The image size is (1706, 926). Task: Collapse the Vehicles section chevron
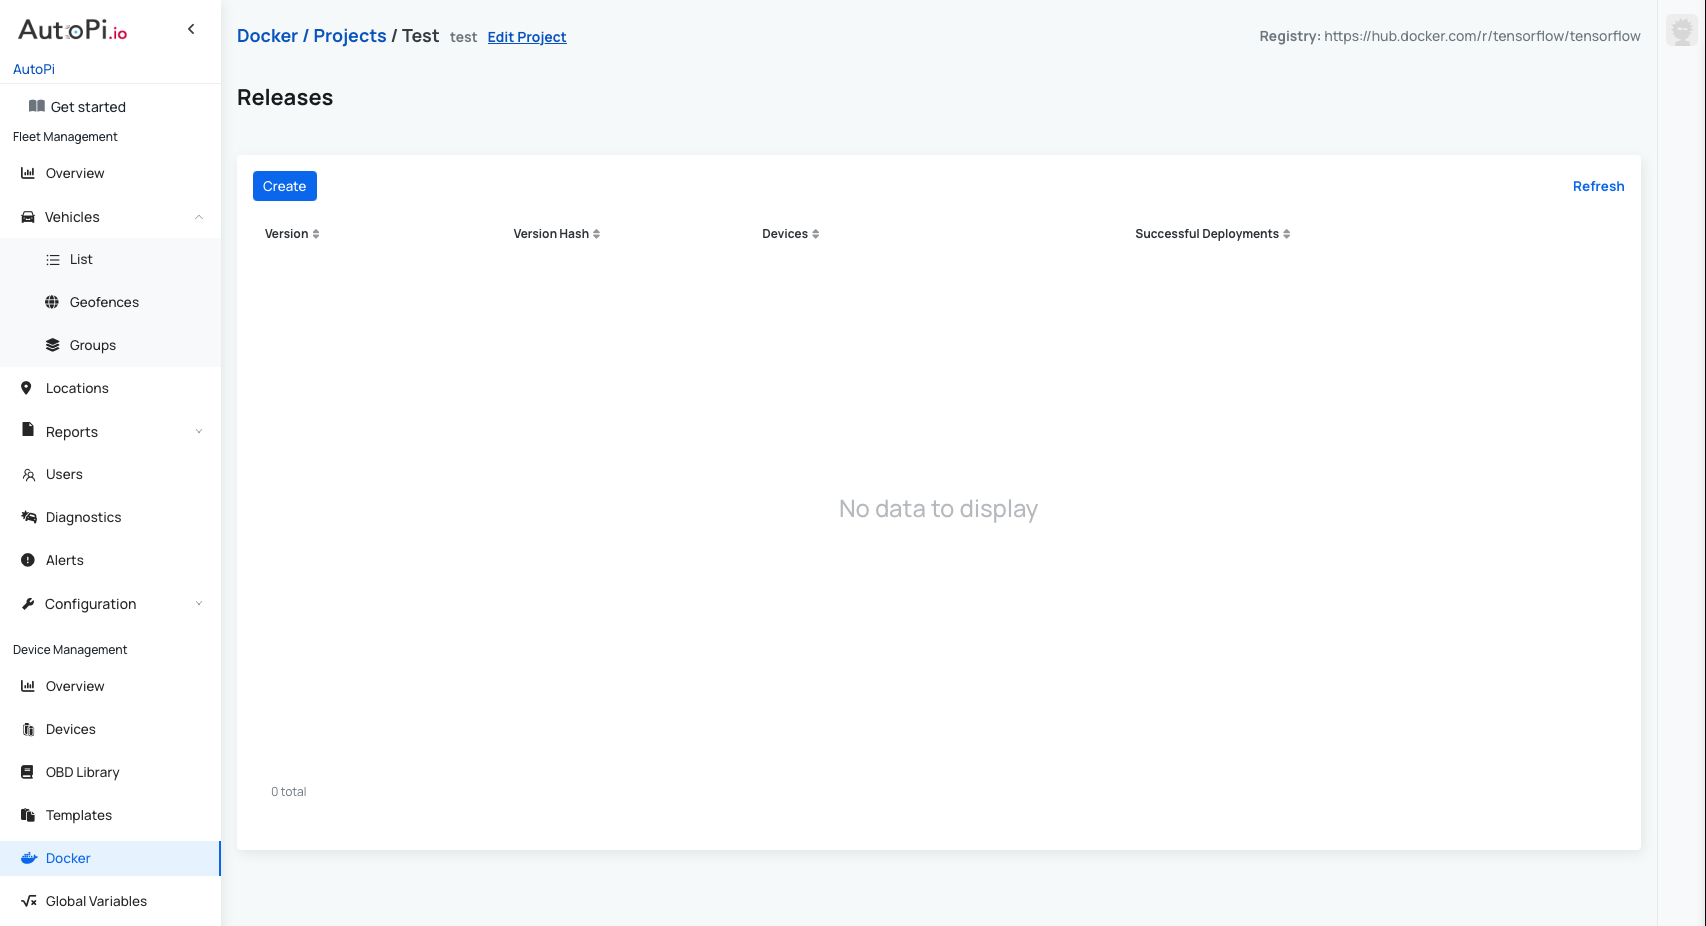(199, 216)
